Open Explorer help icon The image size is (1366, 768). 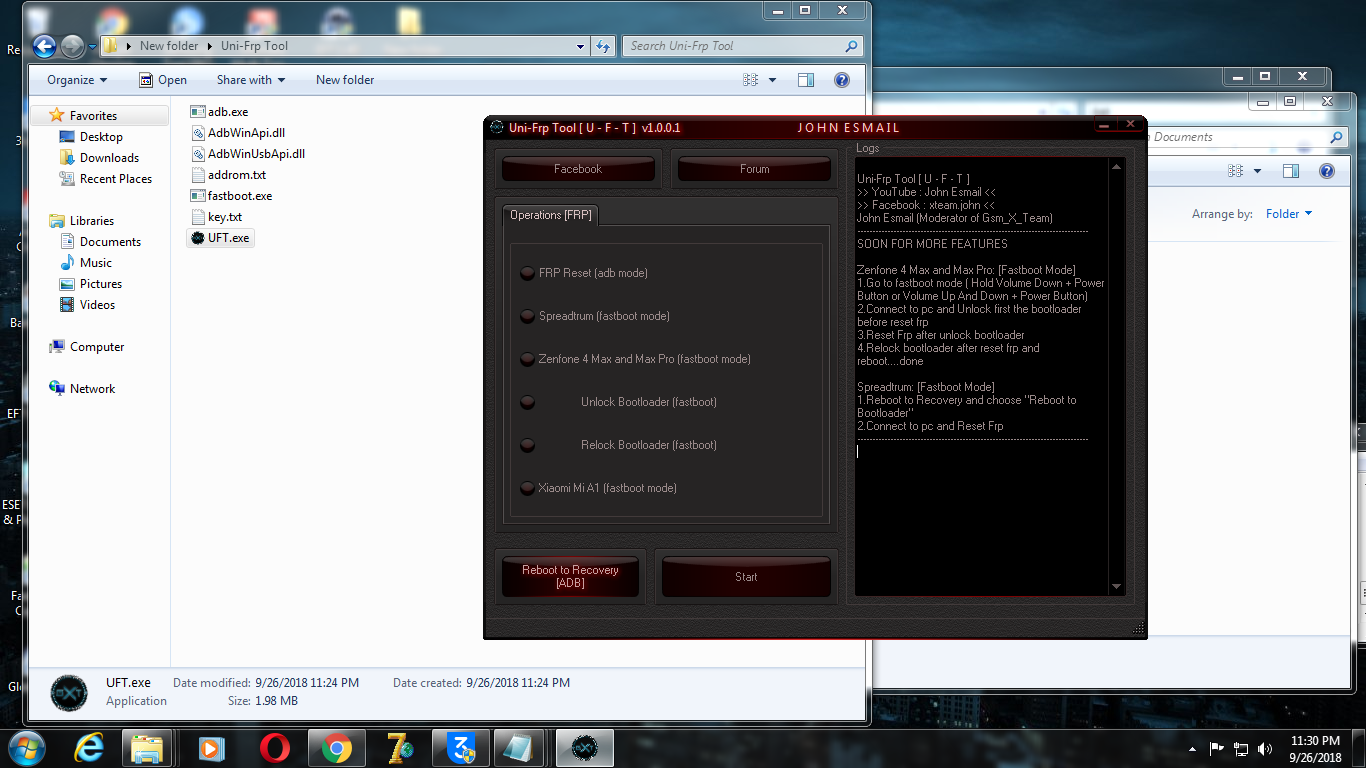pos(842,80)
